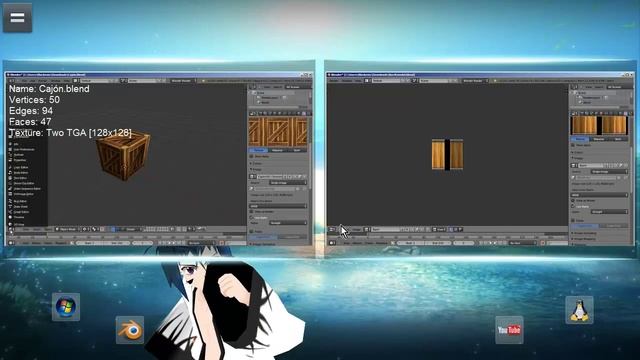This screenshot has width=640, height=360.
Task: Toggle Fields checkbox in left window
Action: tap(251, 231)
